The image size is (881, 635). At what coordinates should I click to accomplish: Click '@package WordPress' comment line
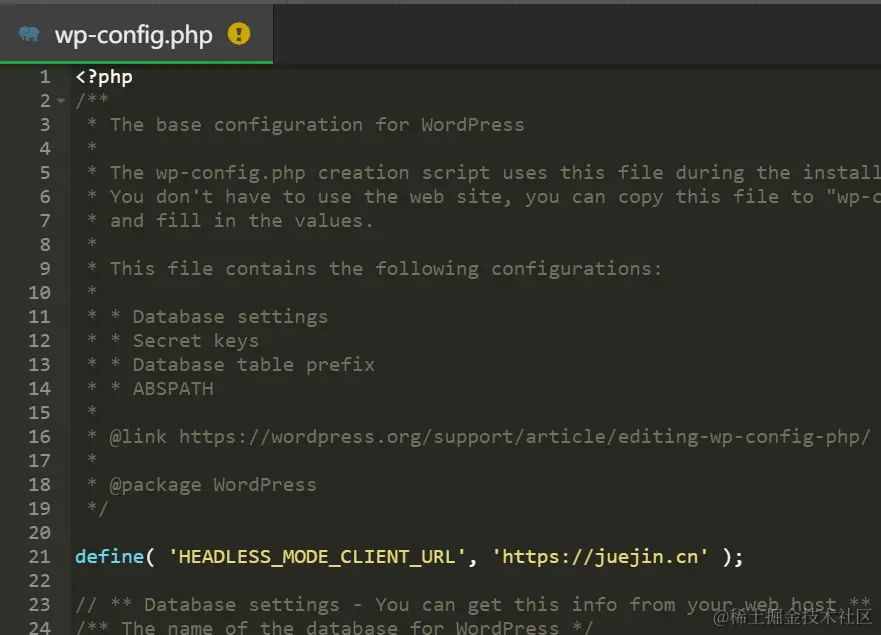click(x=213, y=485)
